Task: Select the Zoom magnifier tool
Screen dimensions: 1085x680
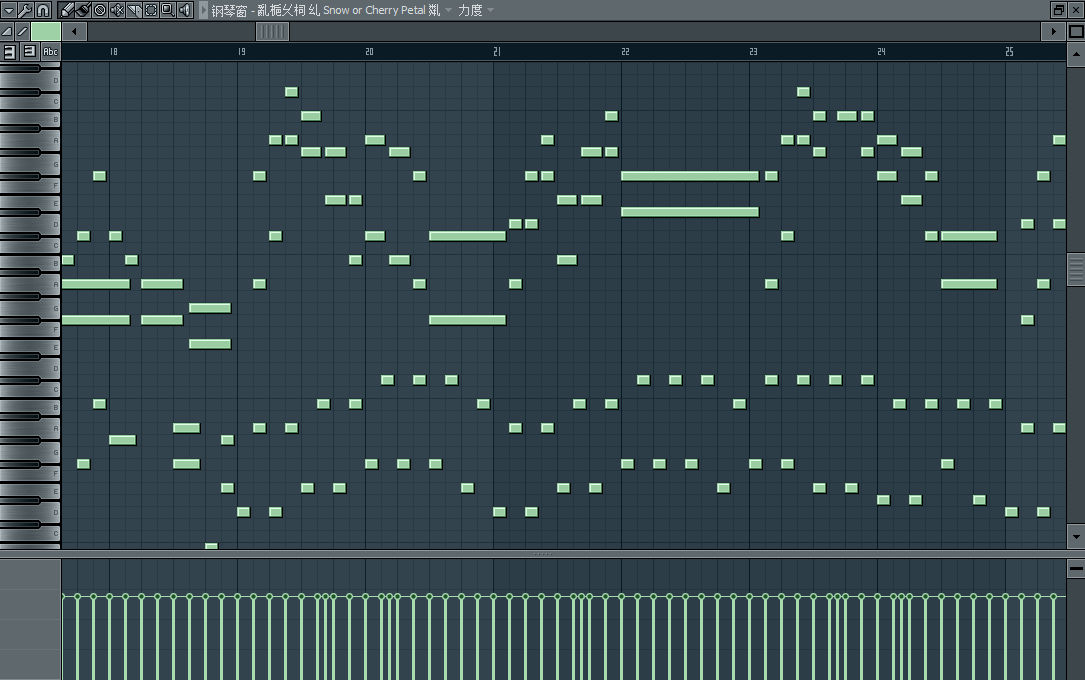Action: click(x=167, y=10)
